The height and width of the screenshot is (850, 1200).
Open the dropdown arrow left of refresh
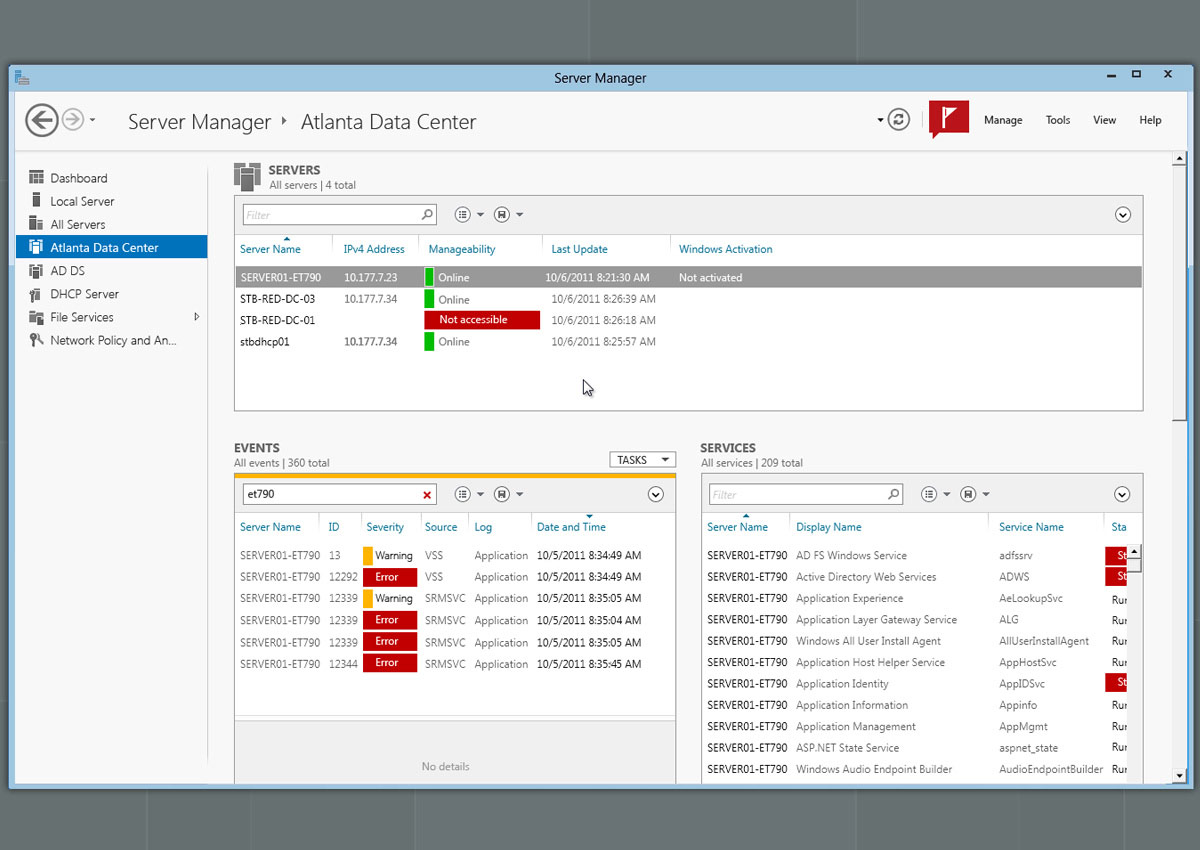tap(880, 120)
